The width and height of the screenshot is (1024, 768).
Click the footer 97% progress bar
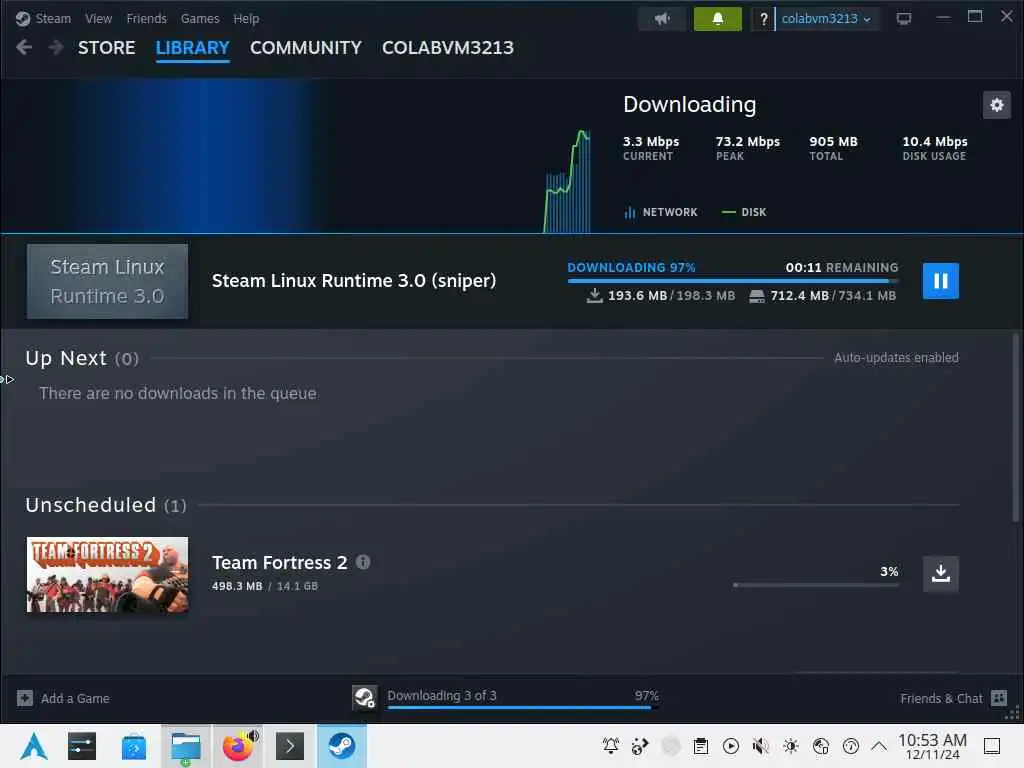point(523,707)
